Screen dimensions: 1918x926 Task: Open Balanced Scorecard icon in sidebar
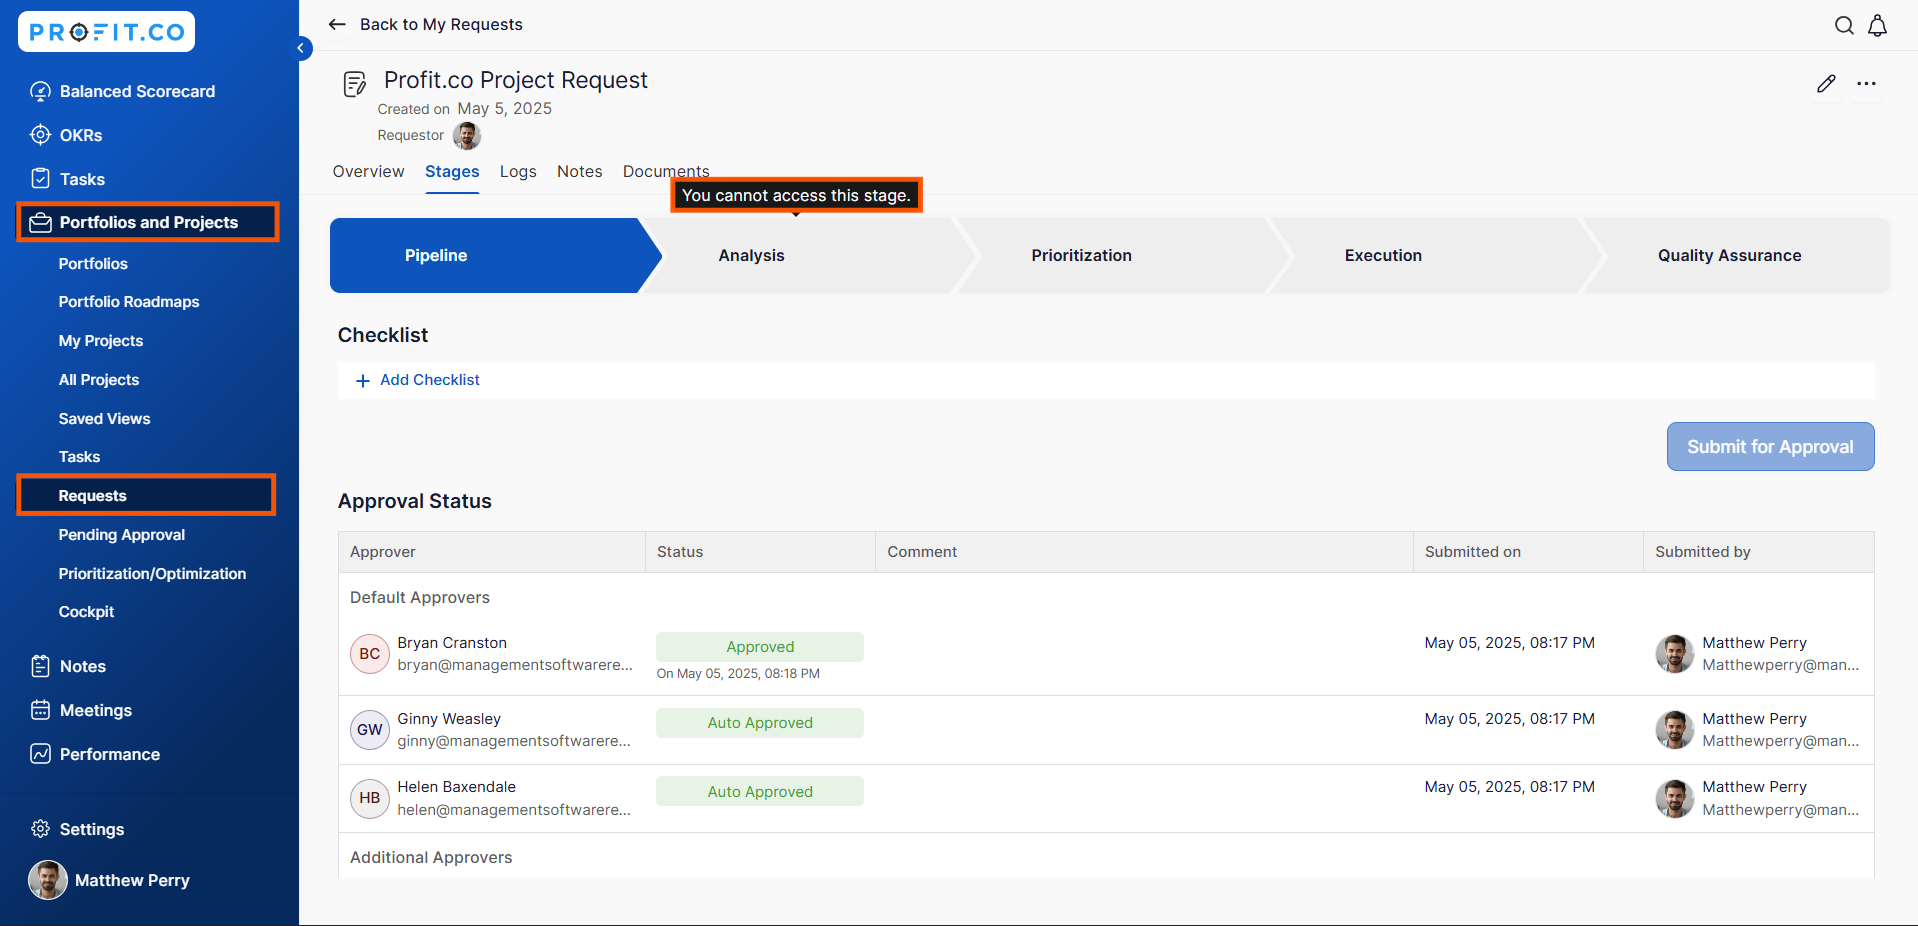pos(40,91)
